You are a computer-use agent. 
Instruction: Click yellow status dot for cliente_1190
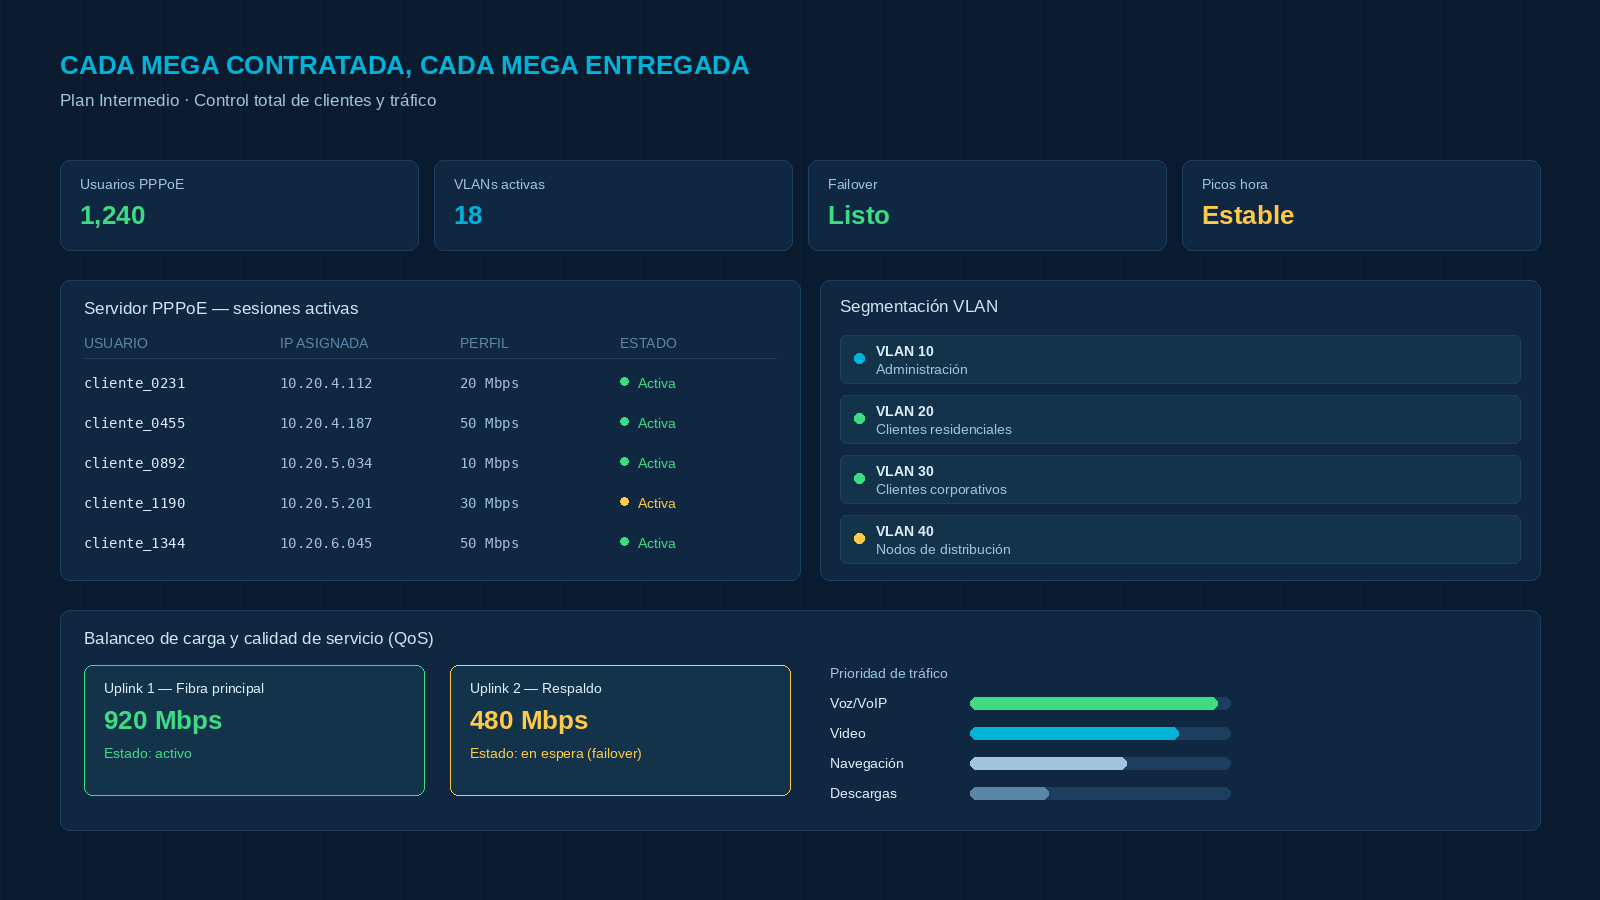(x=624, y=502)
